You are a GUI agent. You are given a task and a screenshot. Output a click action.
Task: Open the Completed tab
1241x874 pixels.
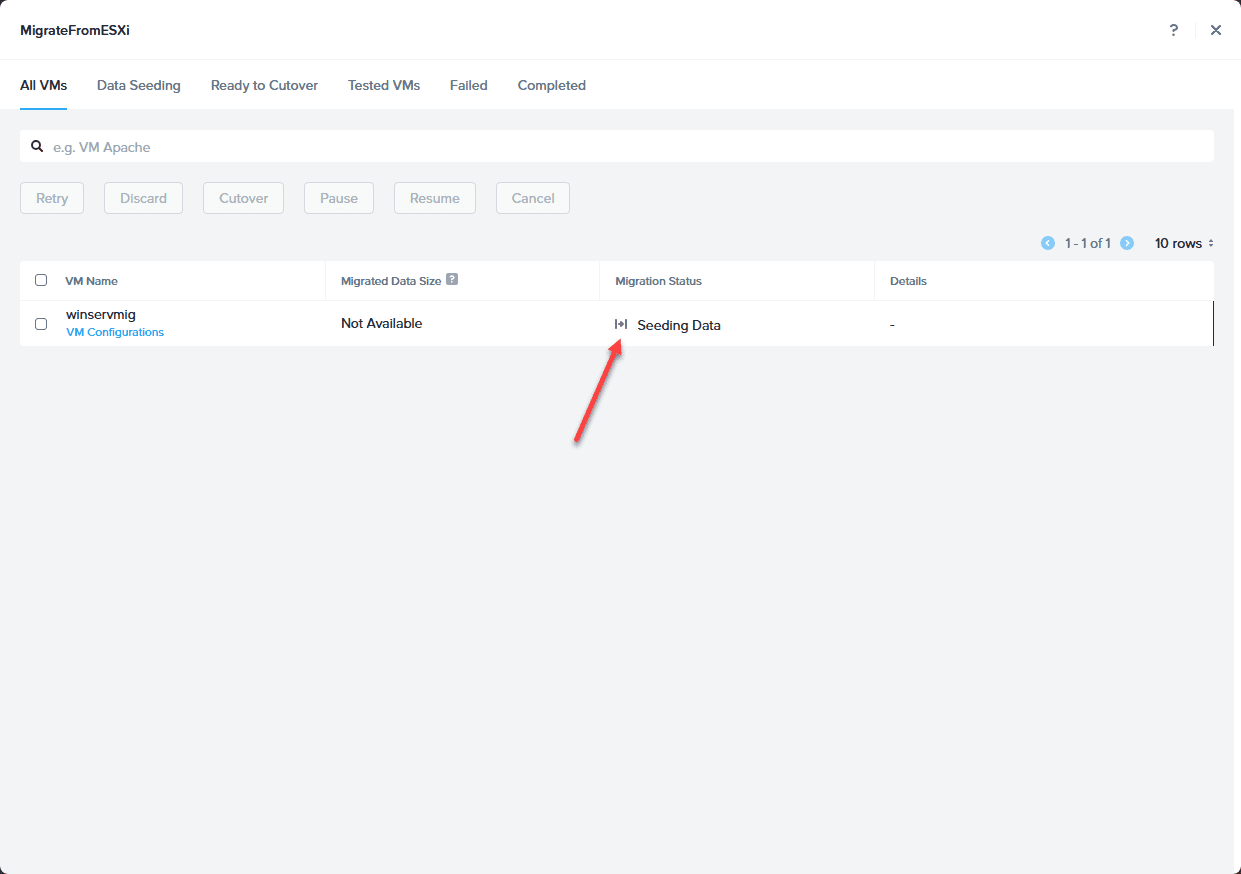(552, 85)
